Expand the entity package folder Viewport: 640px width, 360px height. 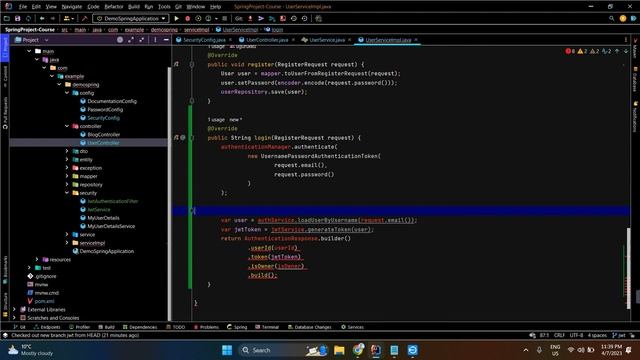(67, 160)
